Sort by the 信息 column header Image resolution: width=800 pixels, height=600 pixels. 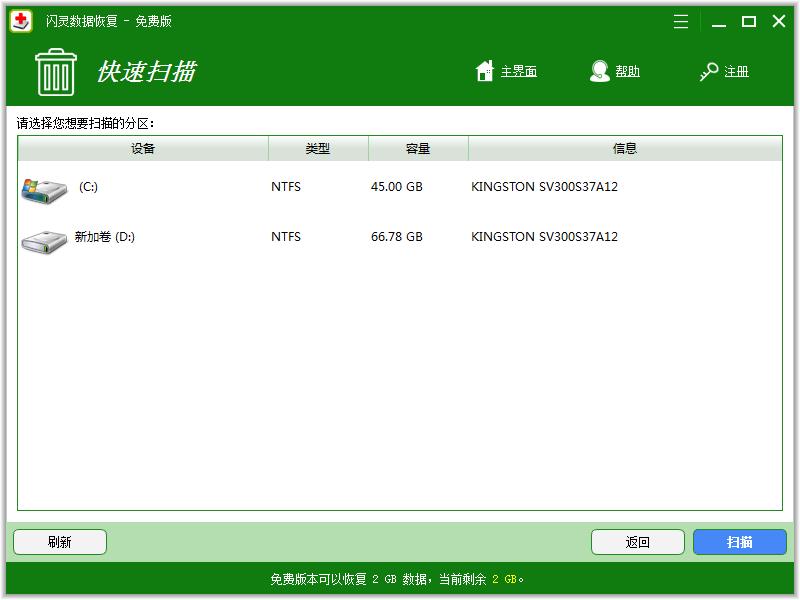[625, 149]
